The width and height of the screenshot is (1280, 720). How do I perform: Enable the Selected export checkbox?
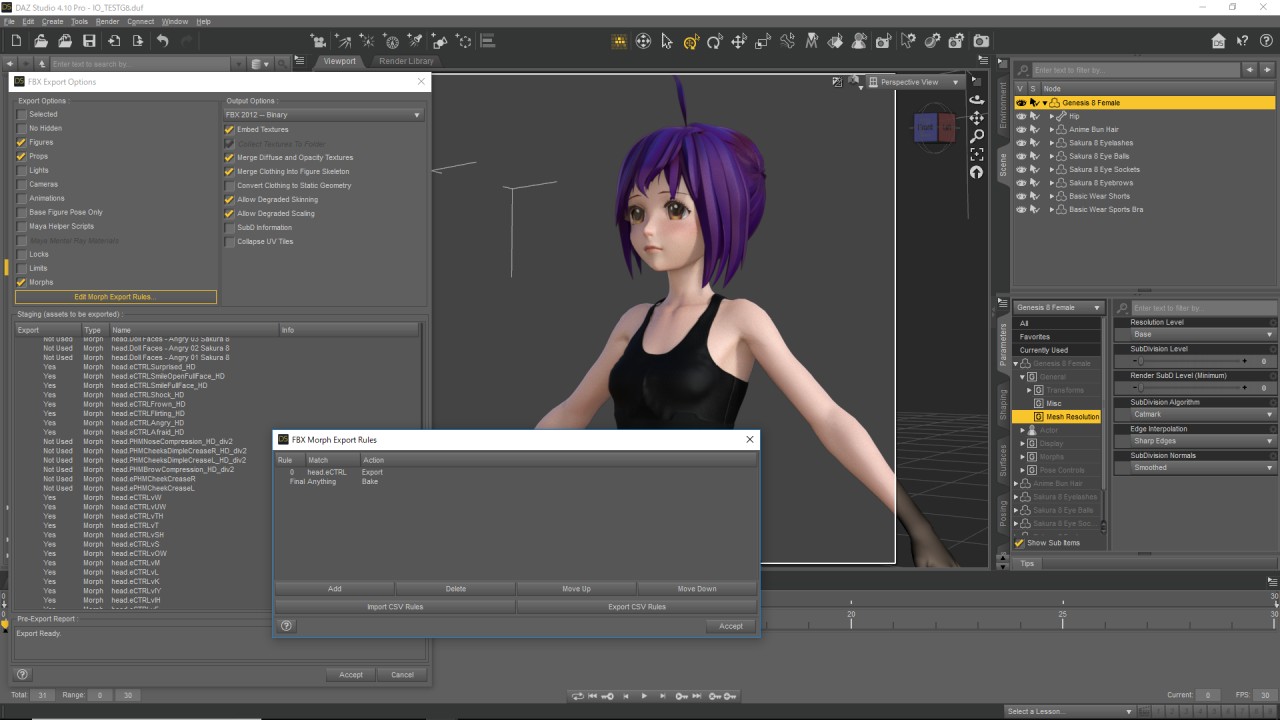click(21, 114)
